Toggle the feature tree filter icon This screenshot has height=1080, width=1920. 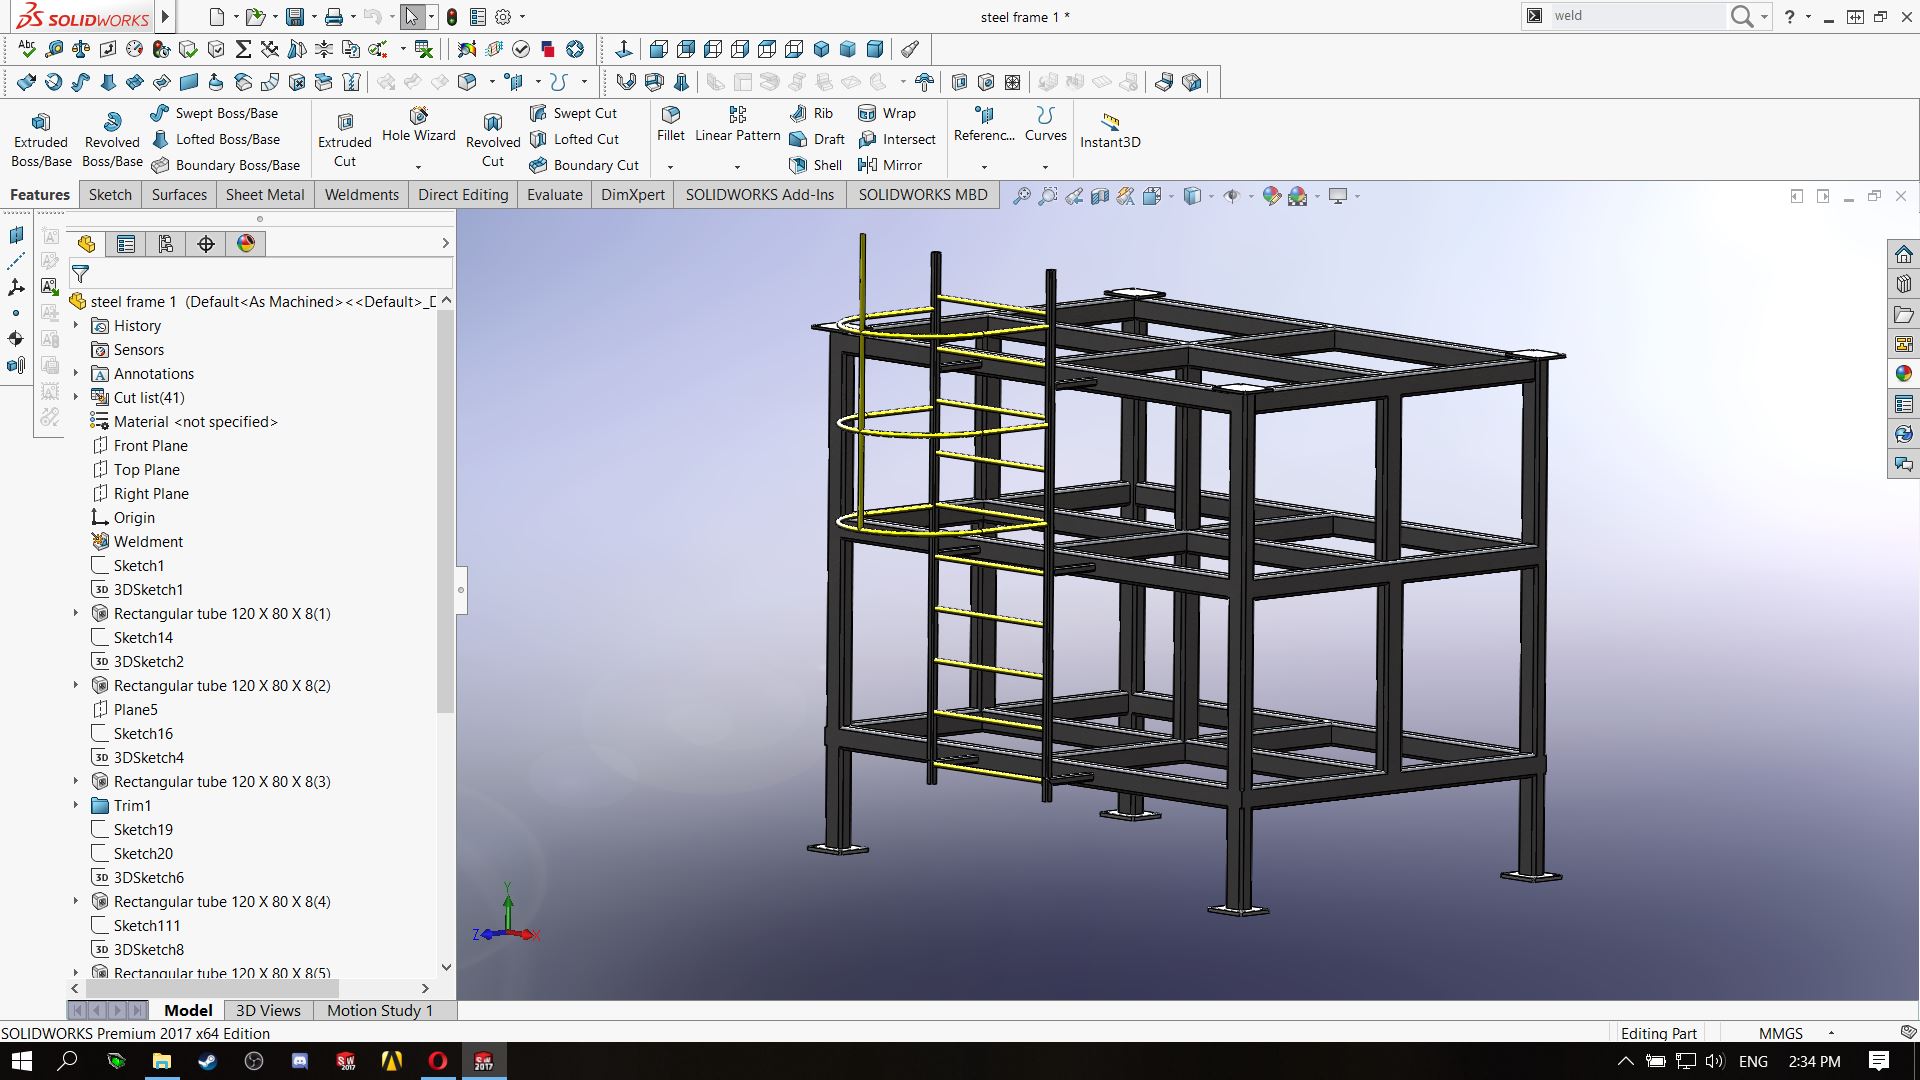click(81, 273)
